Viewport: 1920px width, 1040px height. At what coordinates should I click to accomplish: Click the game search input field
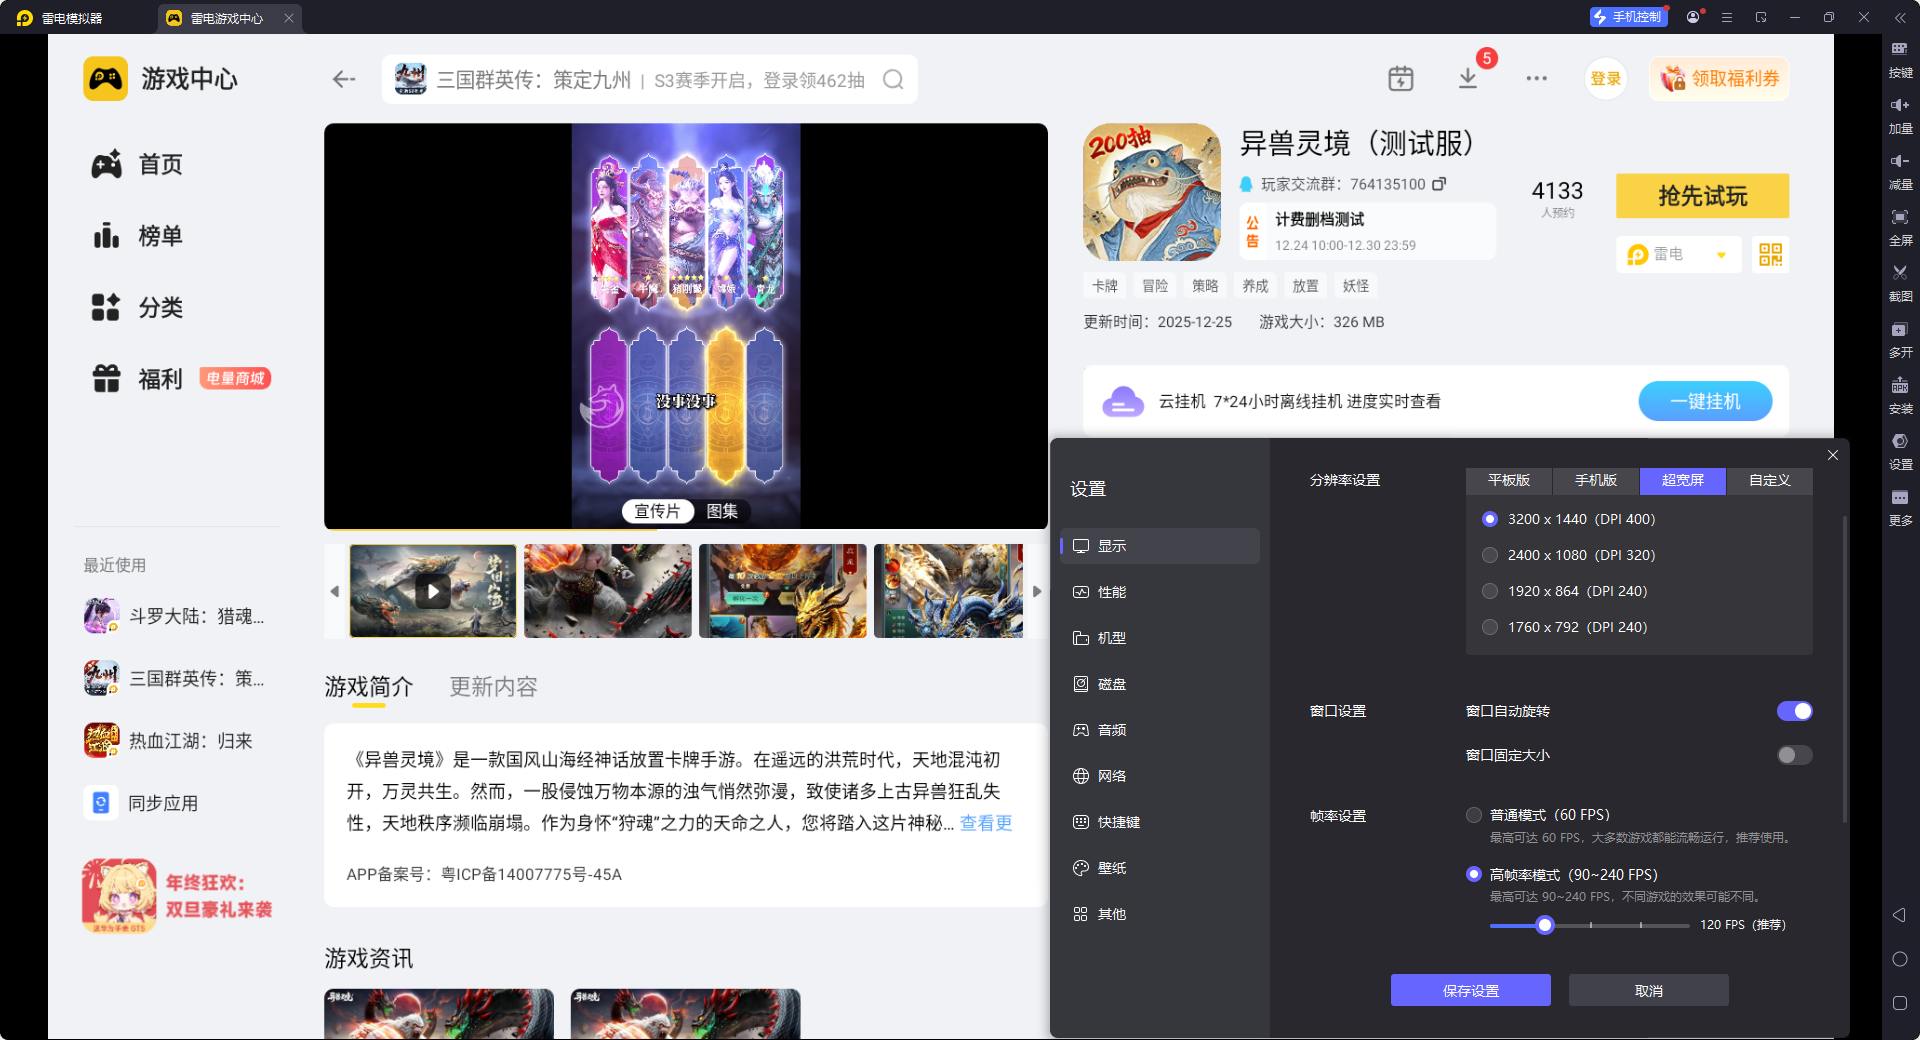pos(650,79)
